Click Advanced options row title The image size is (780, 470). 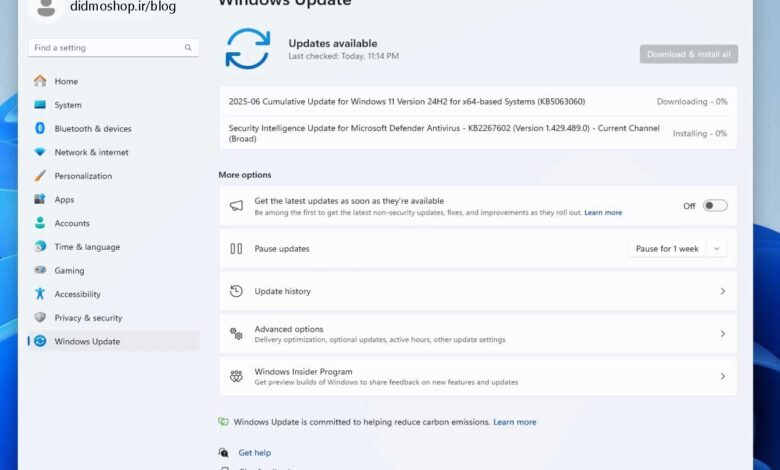[x=289, y=329]
